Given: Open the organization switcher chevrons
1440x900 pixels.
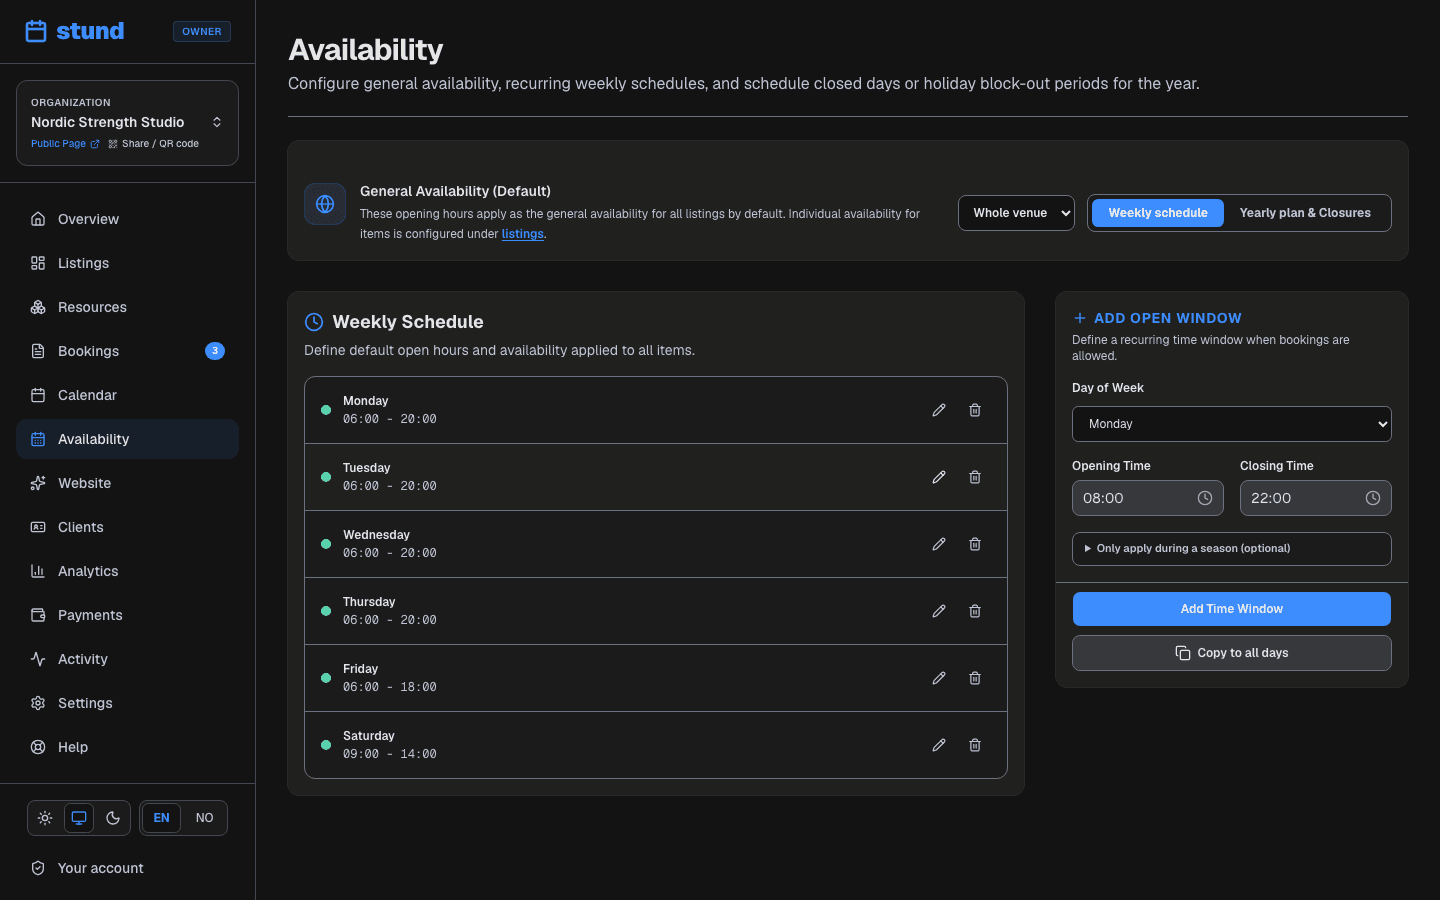Looking at the screenshot, I should coord(217,122).
